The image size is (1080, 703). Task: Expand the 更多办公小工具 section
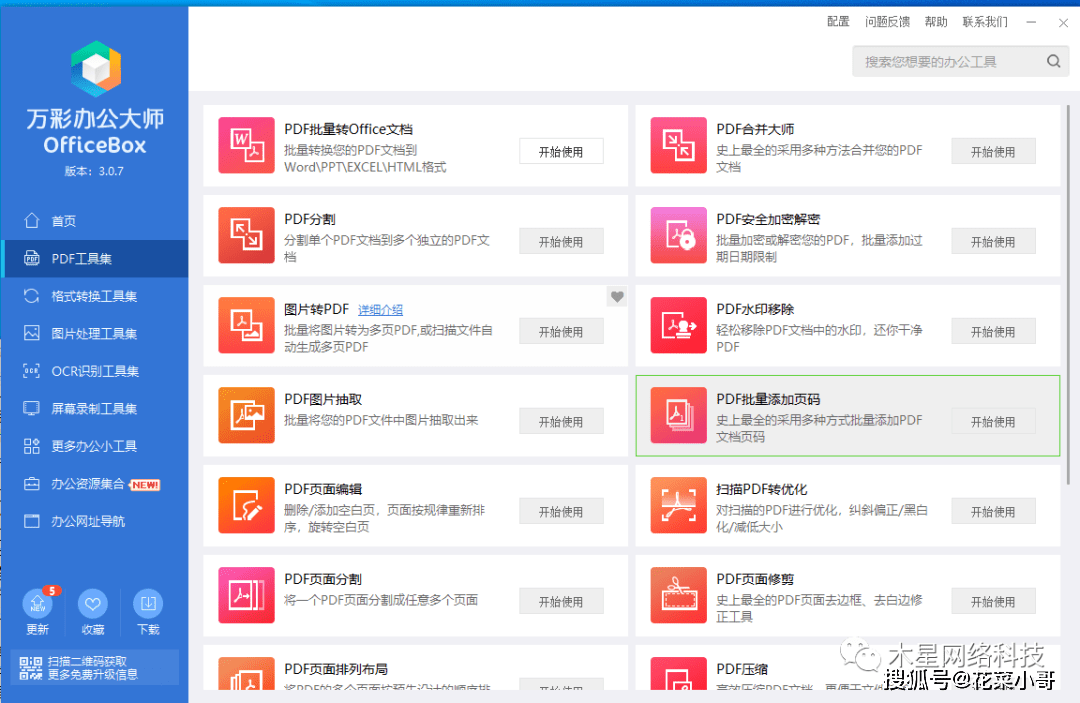94,446
